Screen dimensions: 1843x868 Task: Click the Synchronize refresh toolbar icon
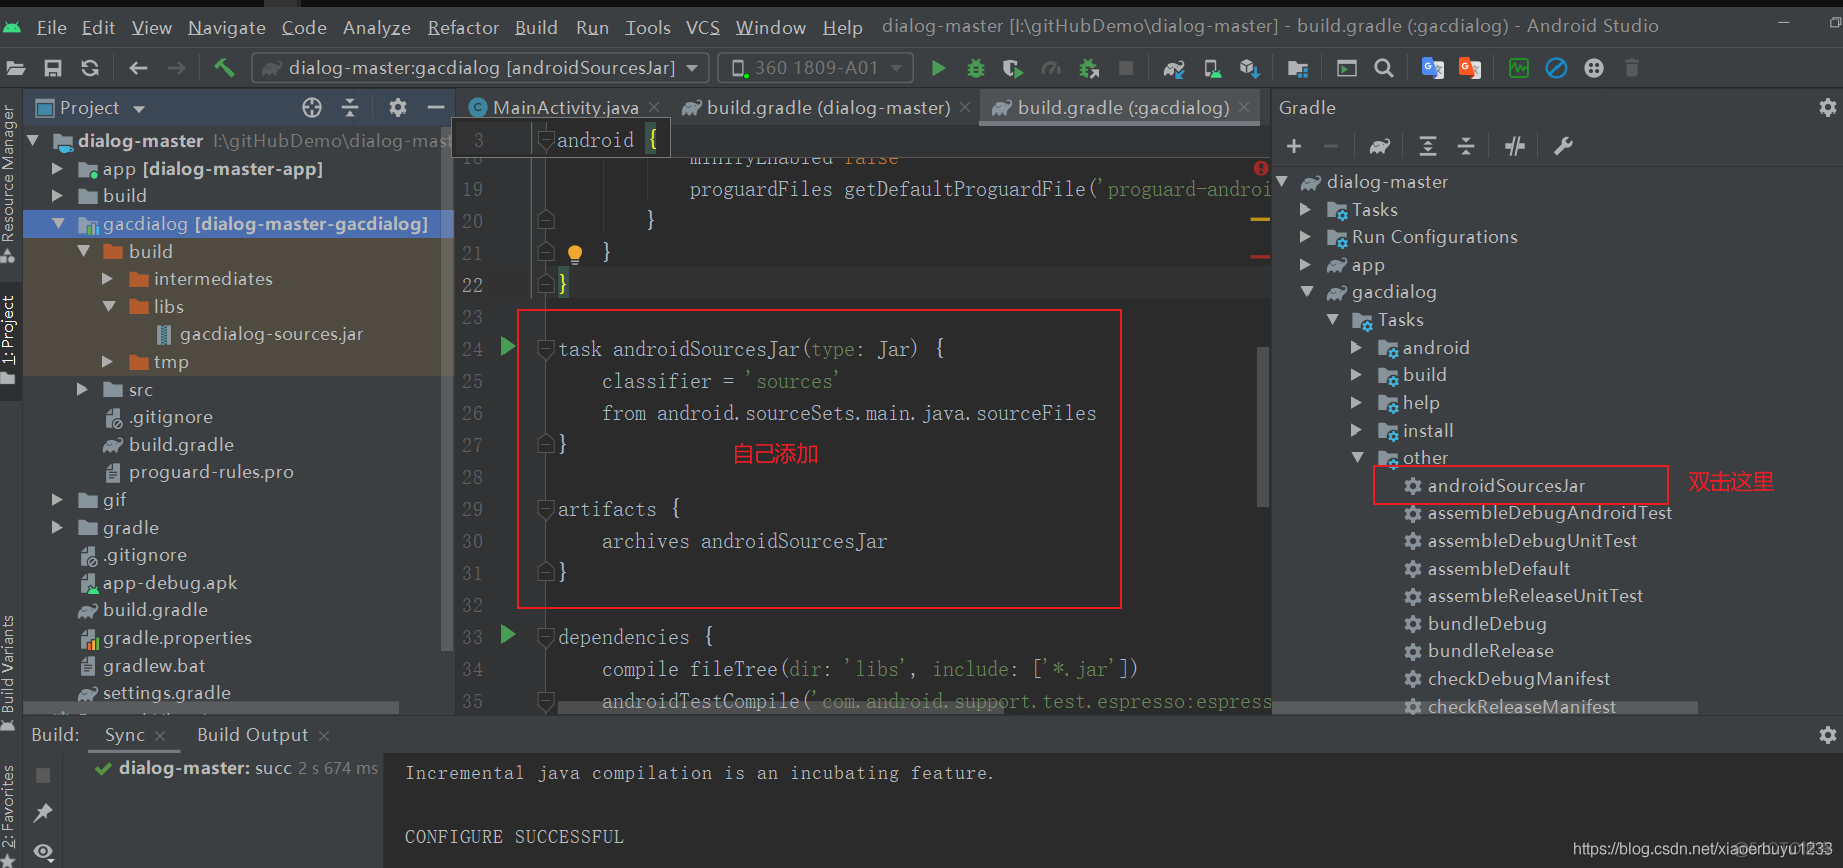(90, 68)
